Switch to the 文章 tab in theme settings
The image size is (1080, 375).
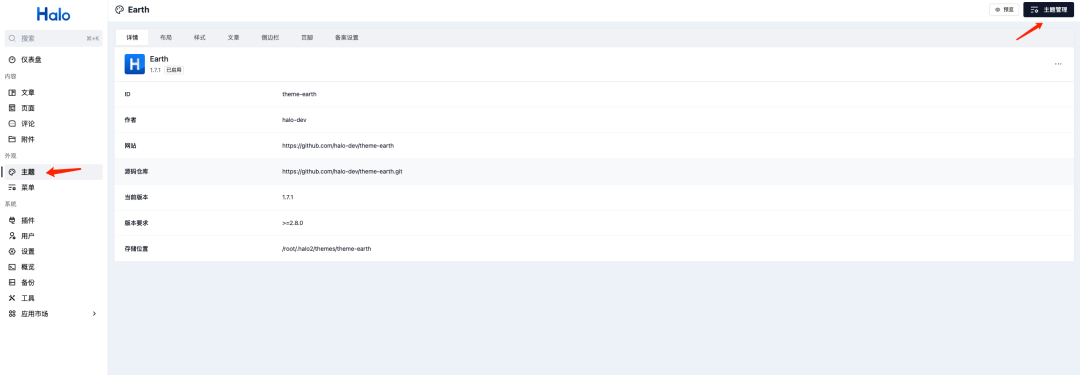(233, 37)
